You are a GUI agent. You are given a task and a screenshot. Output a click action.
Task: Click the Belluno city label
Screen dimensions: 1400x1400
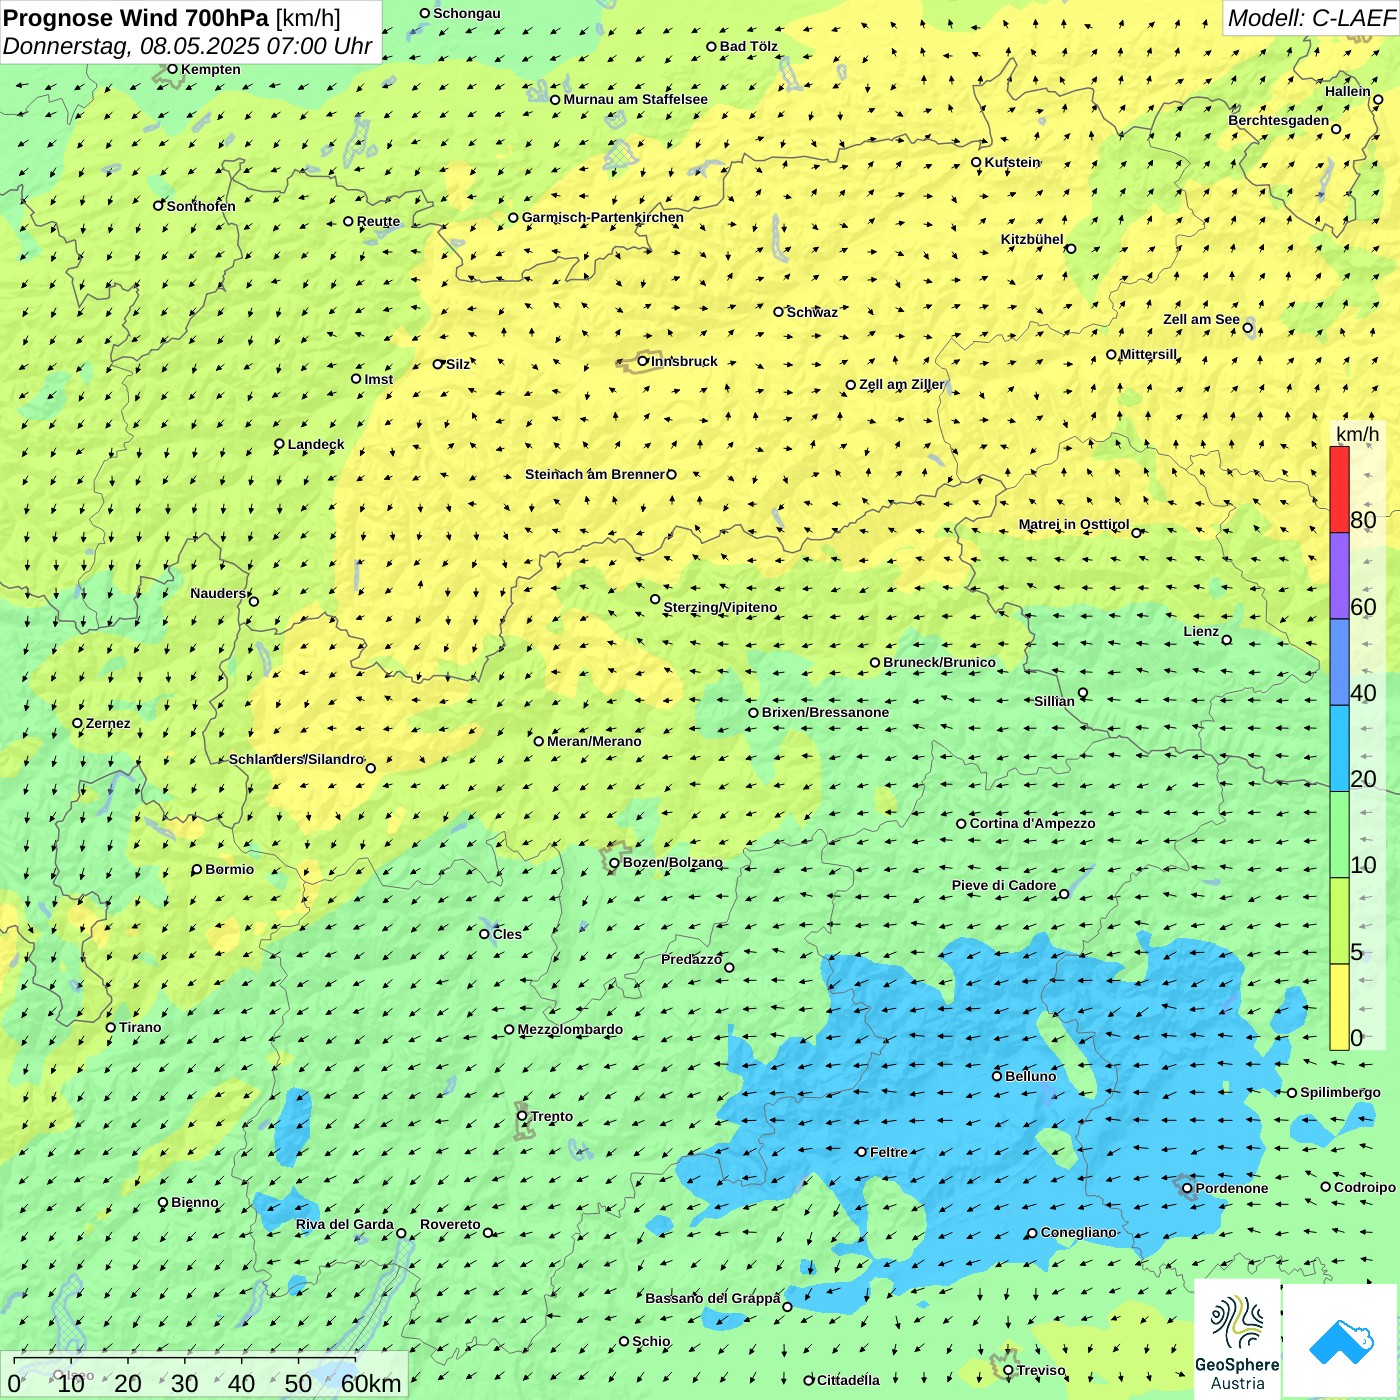[x=1031, y=1076]
